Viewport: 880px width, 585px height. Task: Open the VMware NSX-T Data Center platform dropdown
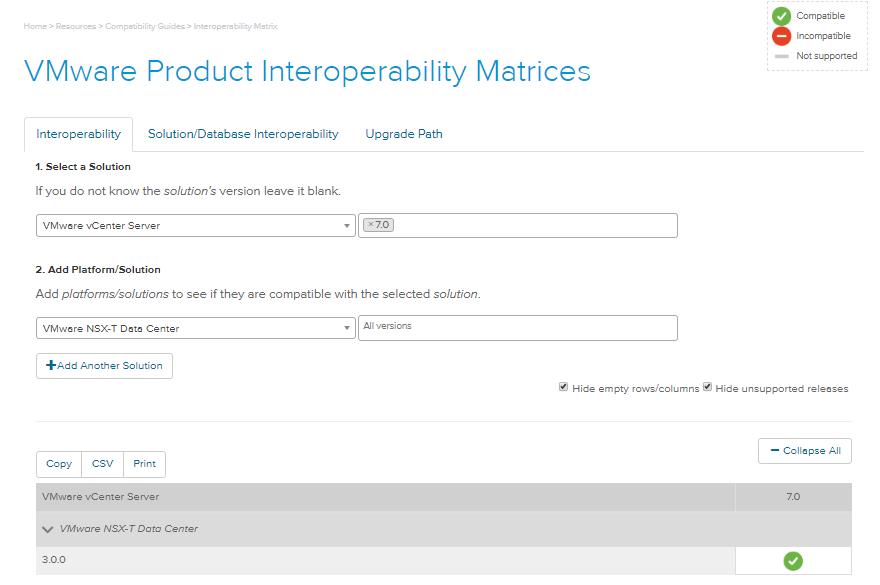195,328
